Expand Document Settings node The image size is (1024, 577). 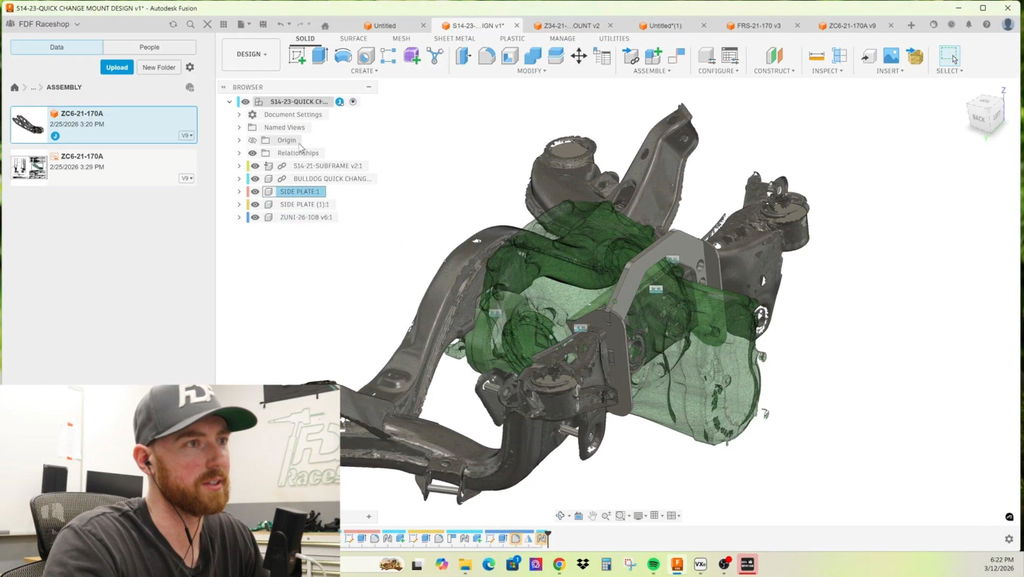[x=239, y=115]
